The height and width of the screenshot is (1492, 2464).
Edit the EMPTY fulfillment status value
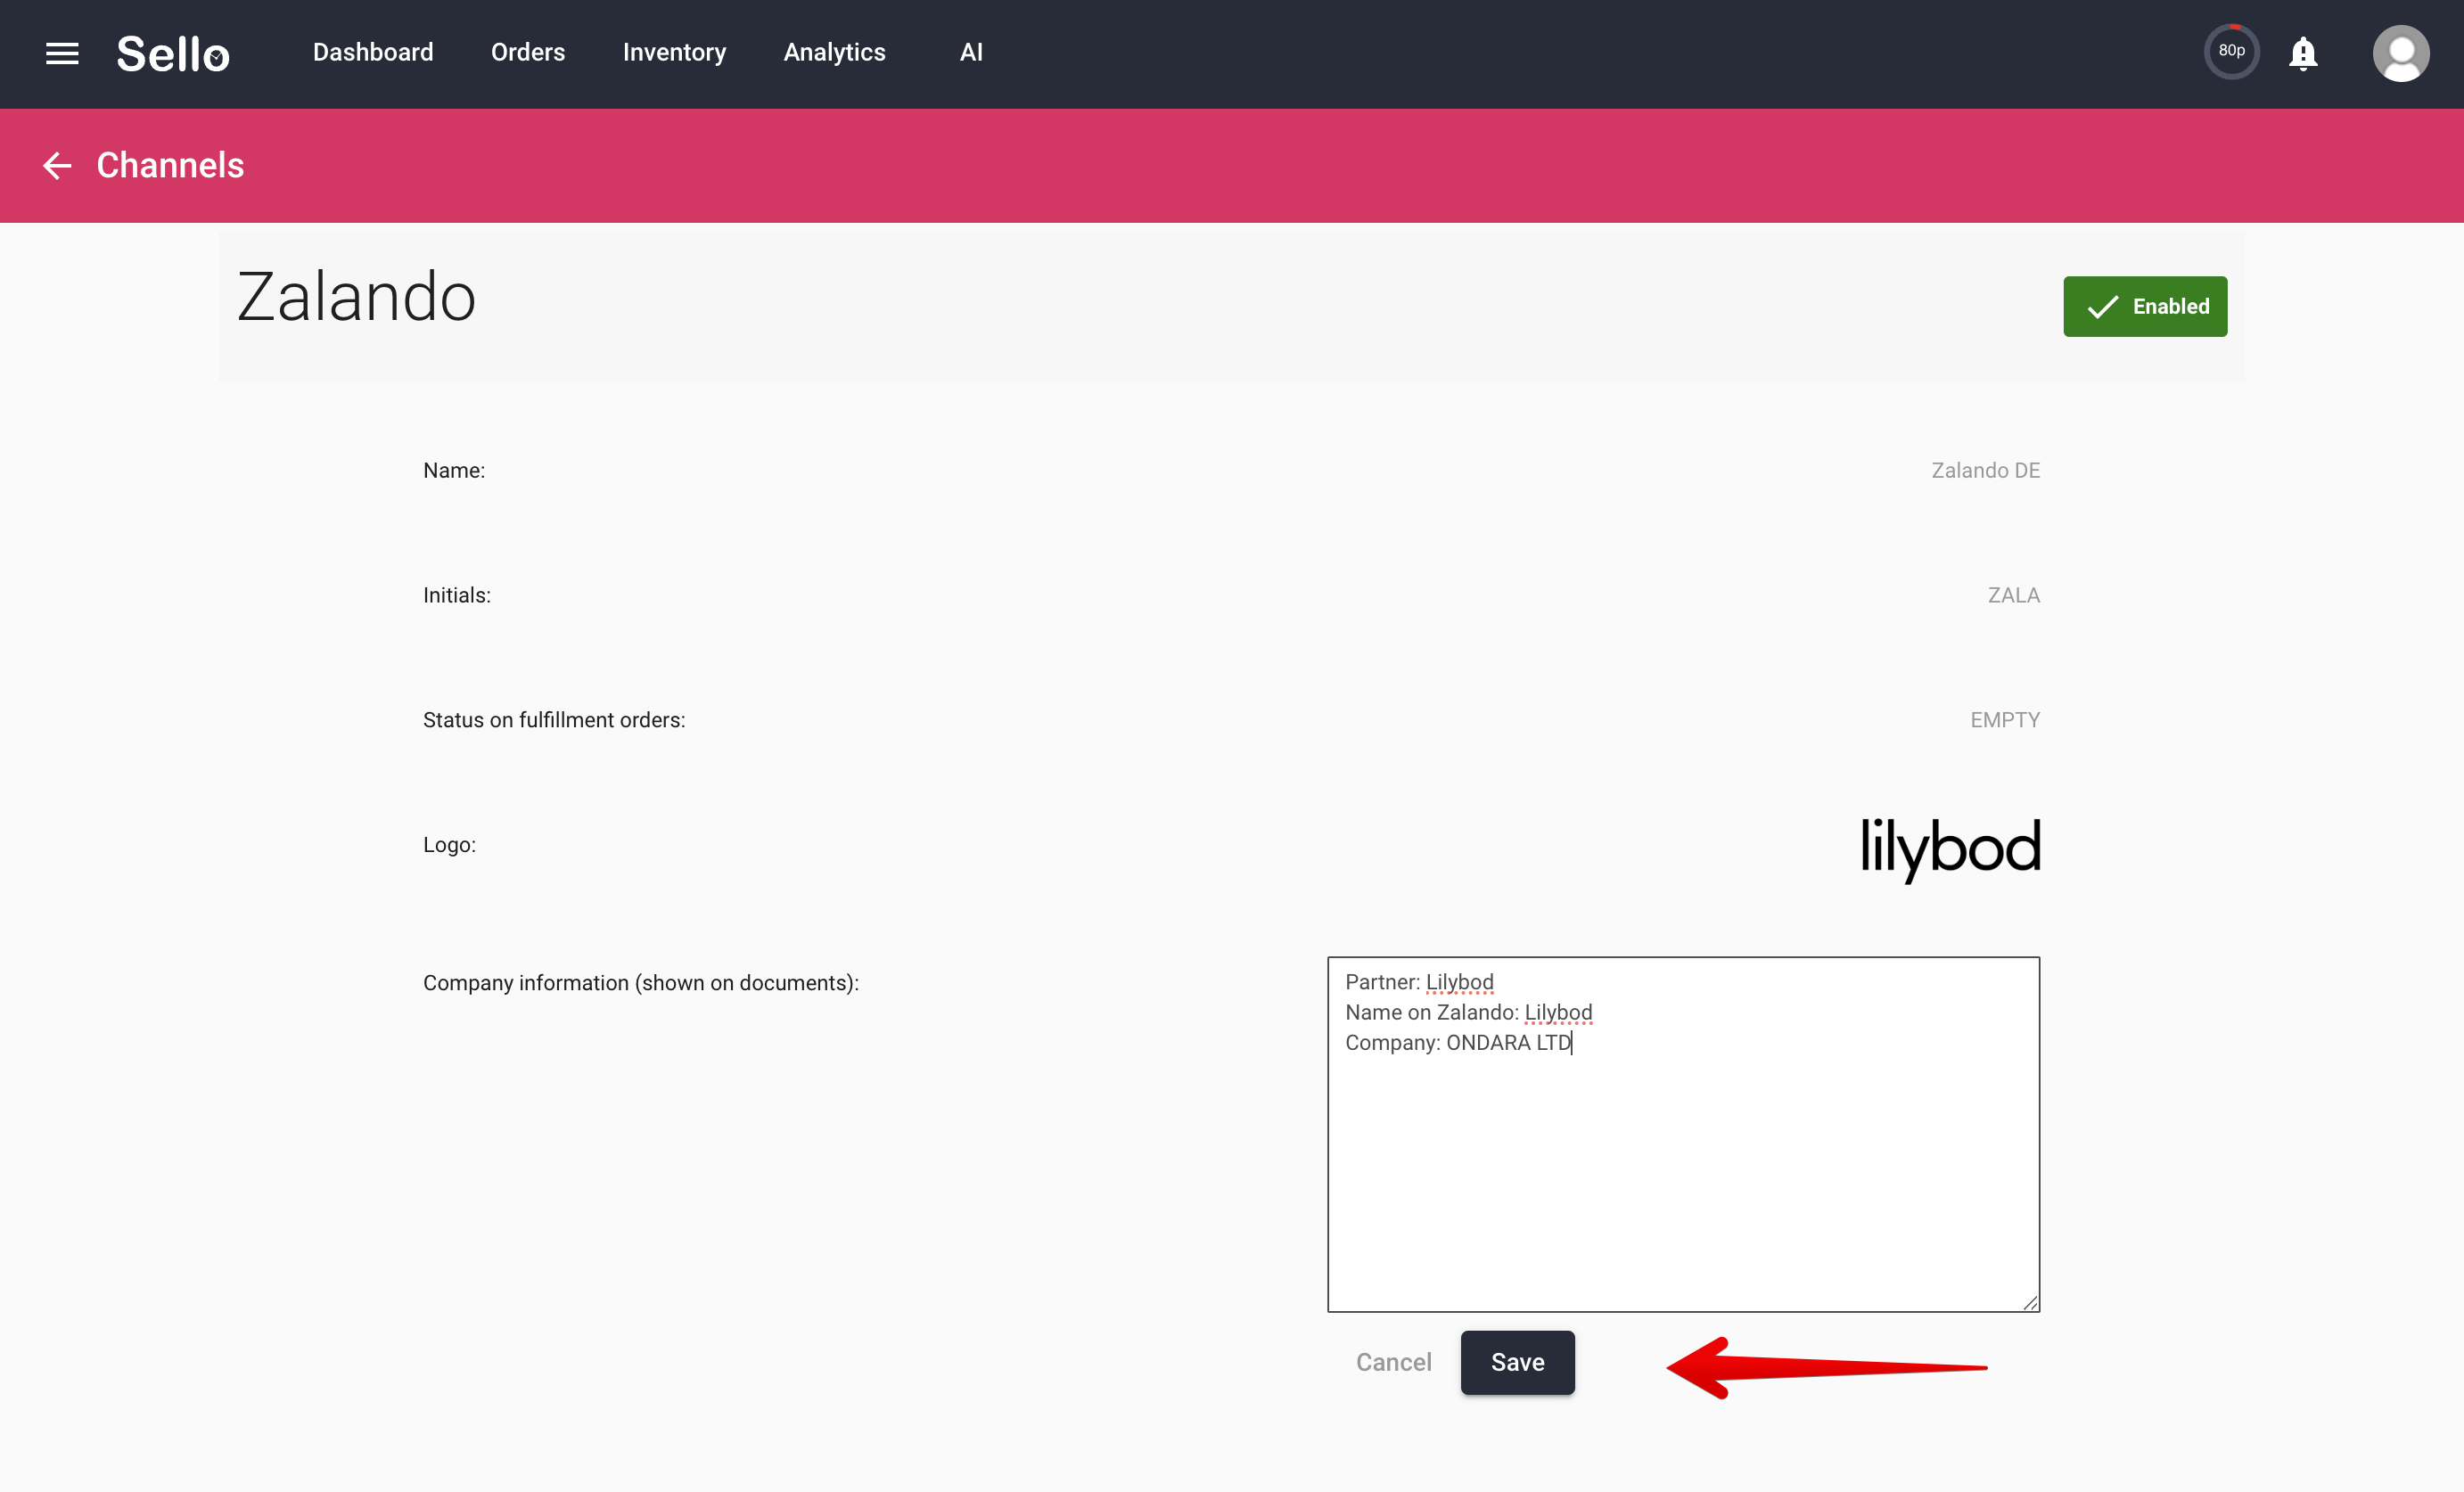[2004, 720]
